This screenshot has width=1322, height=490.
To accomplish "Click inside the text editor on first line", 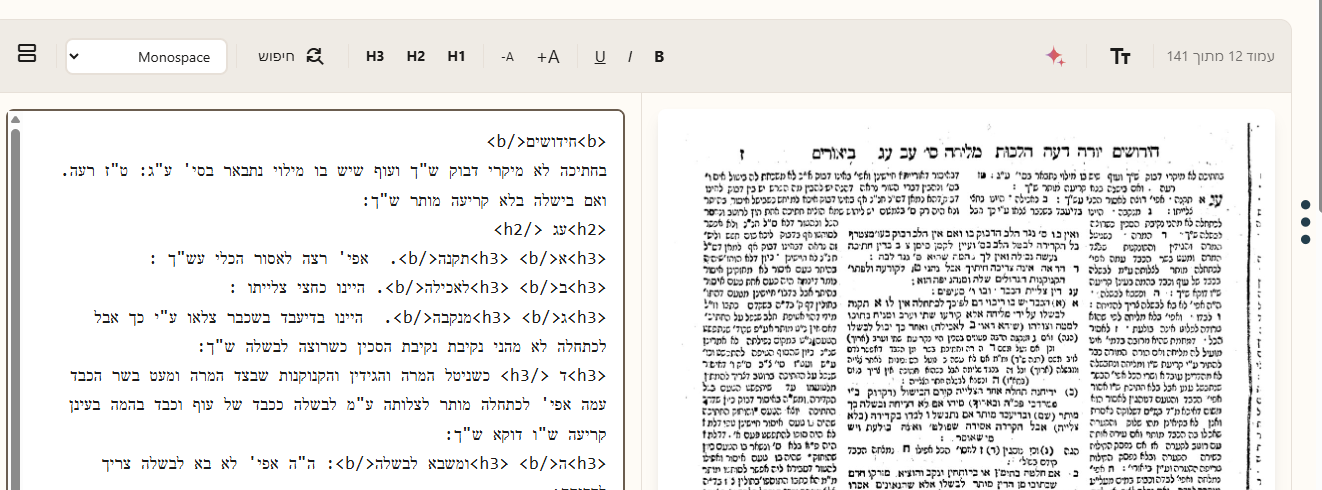I will click(x=400, y=141).
